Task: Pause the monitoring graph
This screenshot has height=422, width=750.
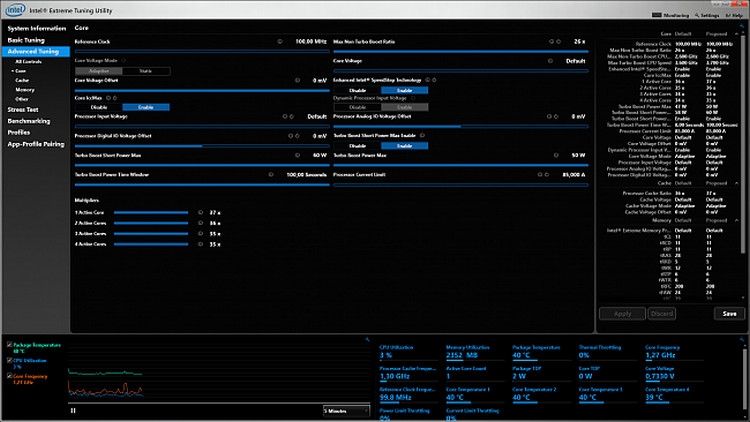Action: coord(73,411)
